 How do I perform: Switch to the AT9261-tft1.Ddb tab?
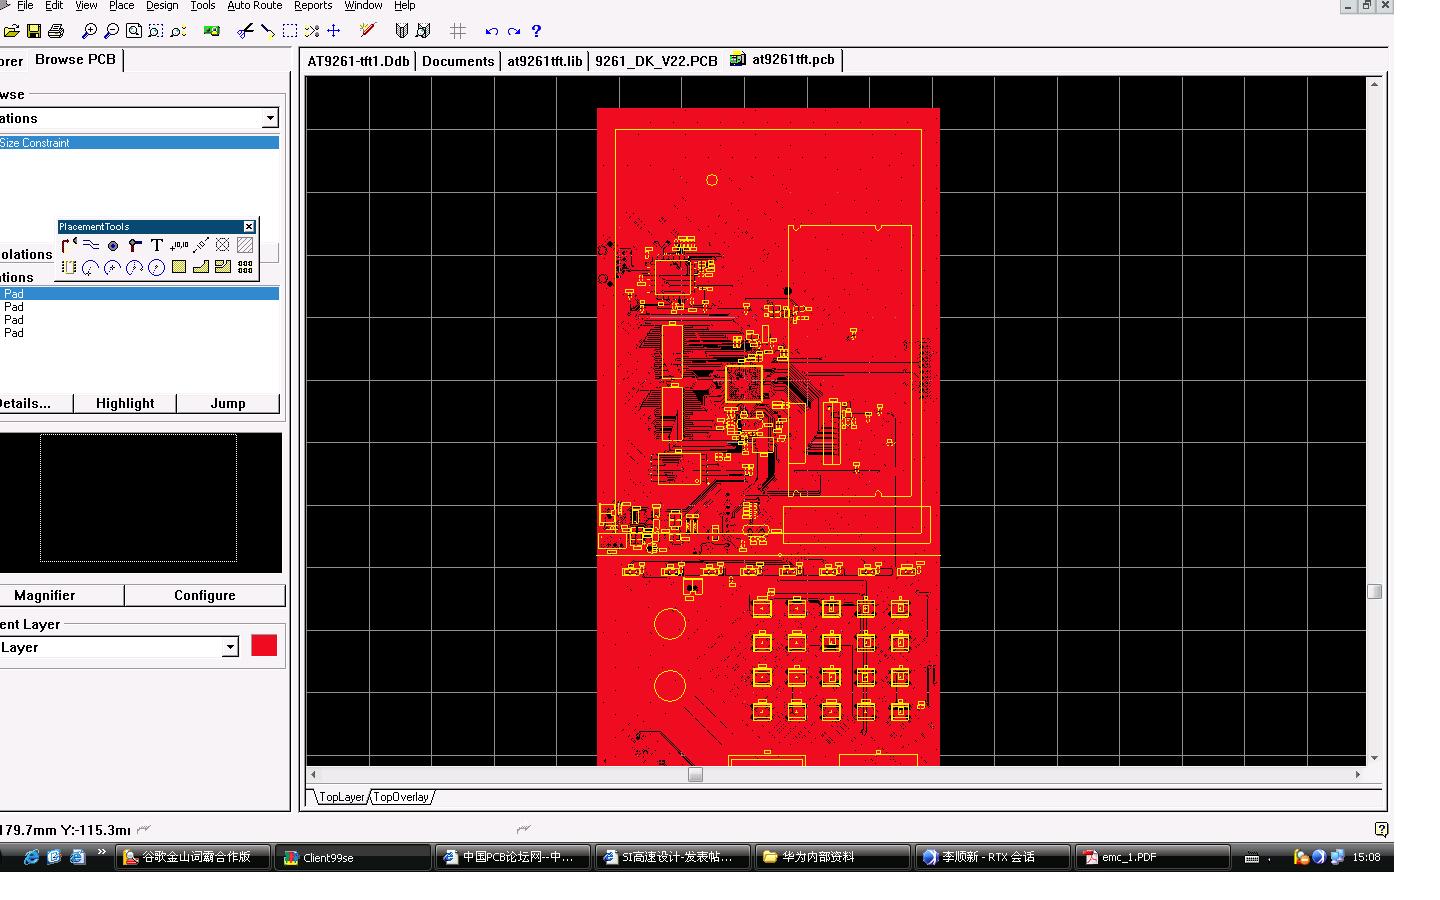click(358, 61)
